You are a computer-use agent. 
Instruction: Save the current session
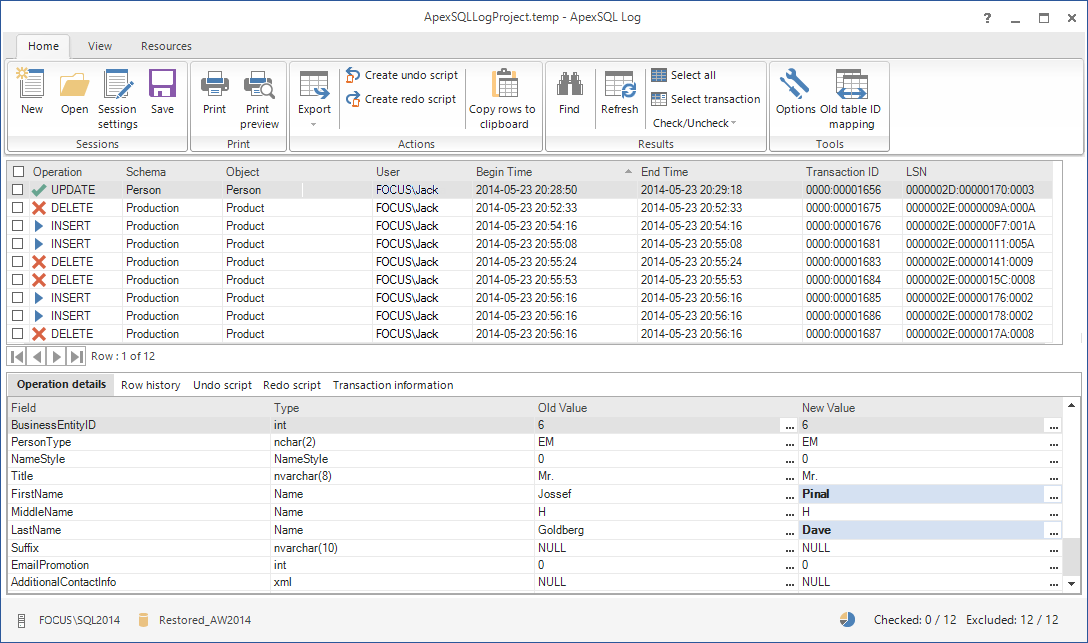tap(162, 84)
